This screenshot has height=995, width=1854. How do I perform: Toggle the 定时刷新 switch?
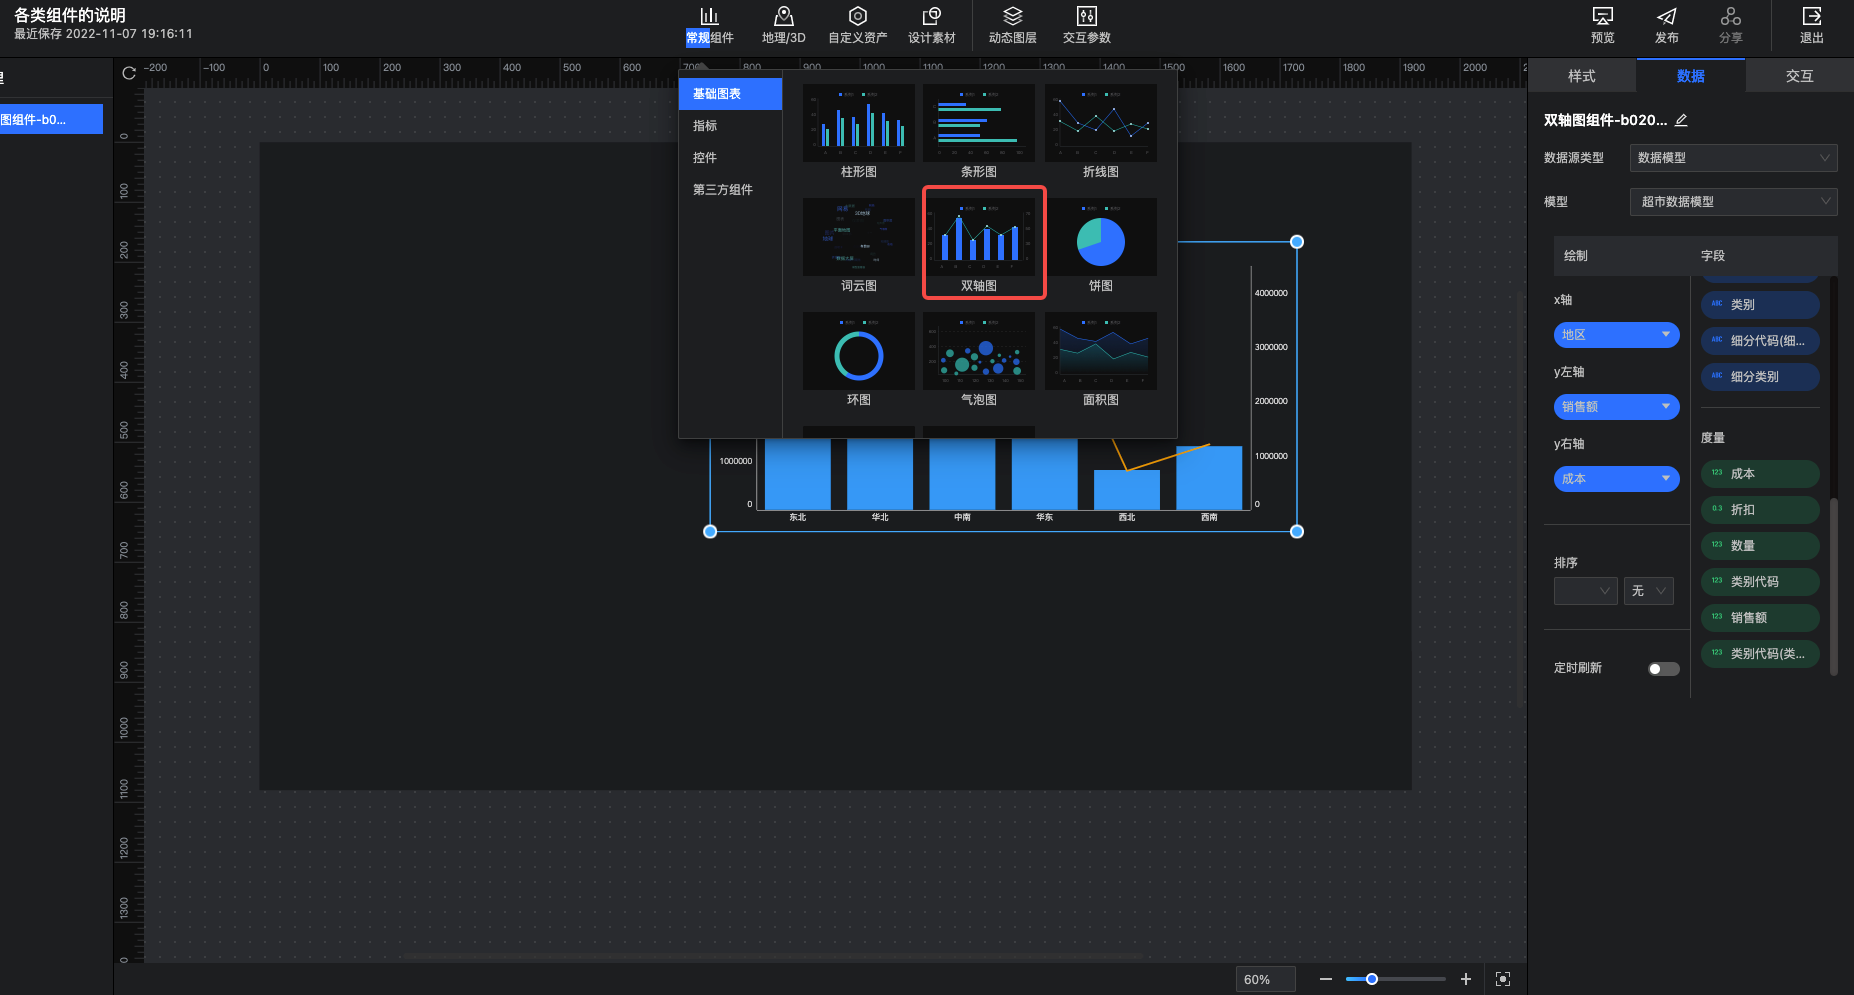(1663, 669)
